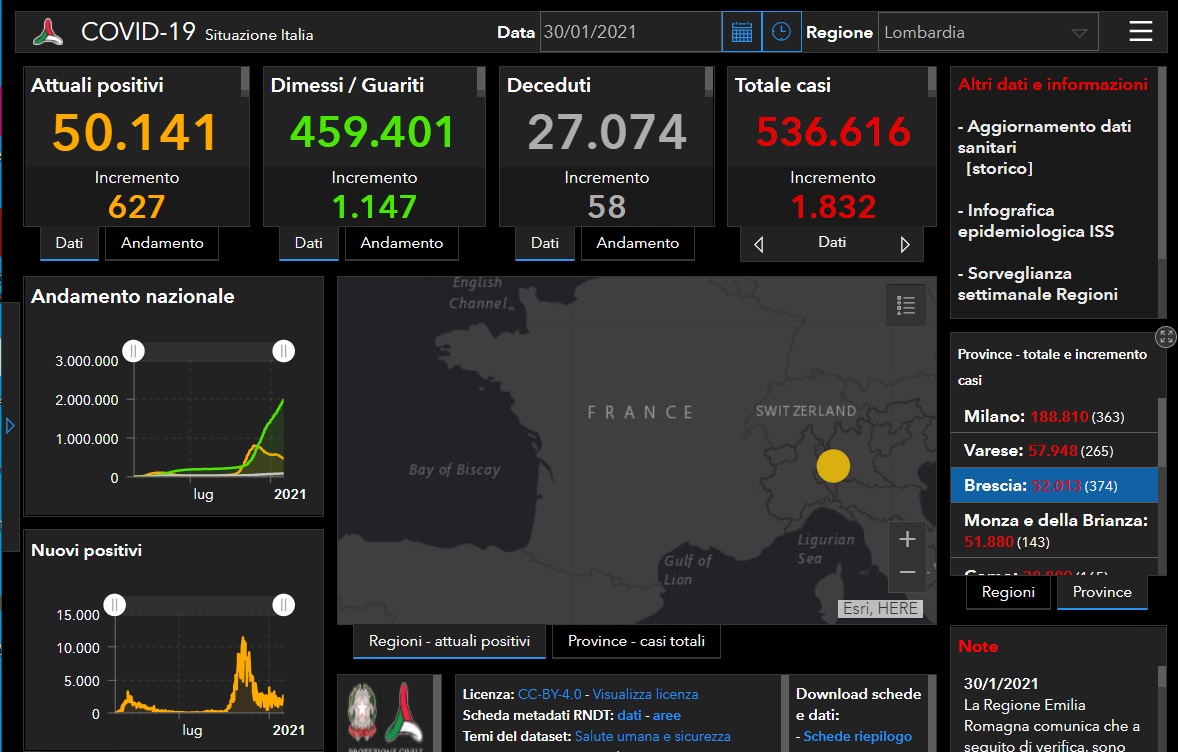1178x752 pixels.
Task: Click the clock time icon
Action: tap(781, 32)
